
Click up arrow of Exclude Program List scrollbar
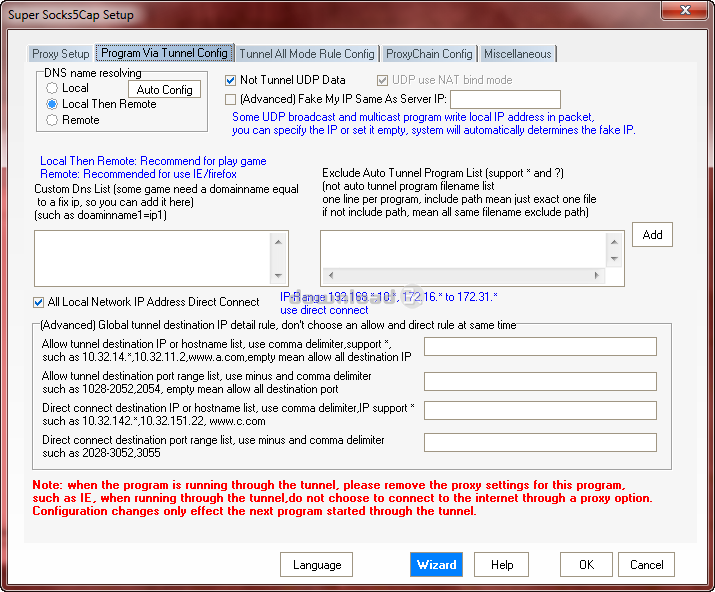pos(614,242)
